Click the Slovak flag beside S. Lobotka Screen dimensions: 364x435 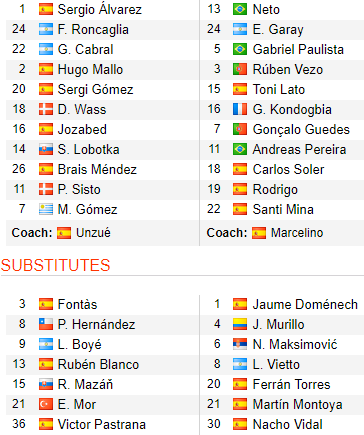click(46, 149)
